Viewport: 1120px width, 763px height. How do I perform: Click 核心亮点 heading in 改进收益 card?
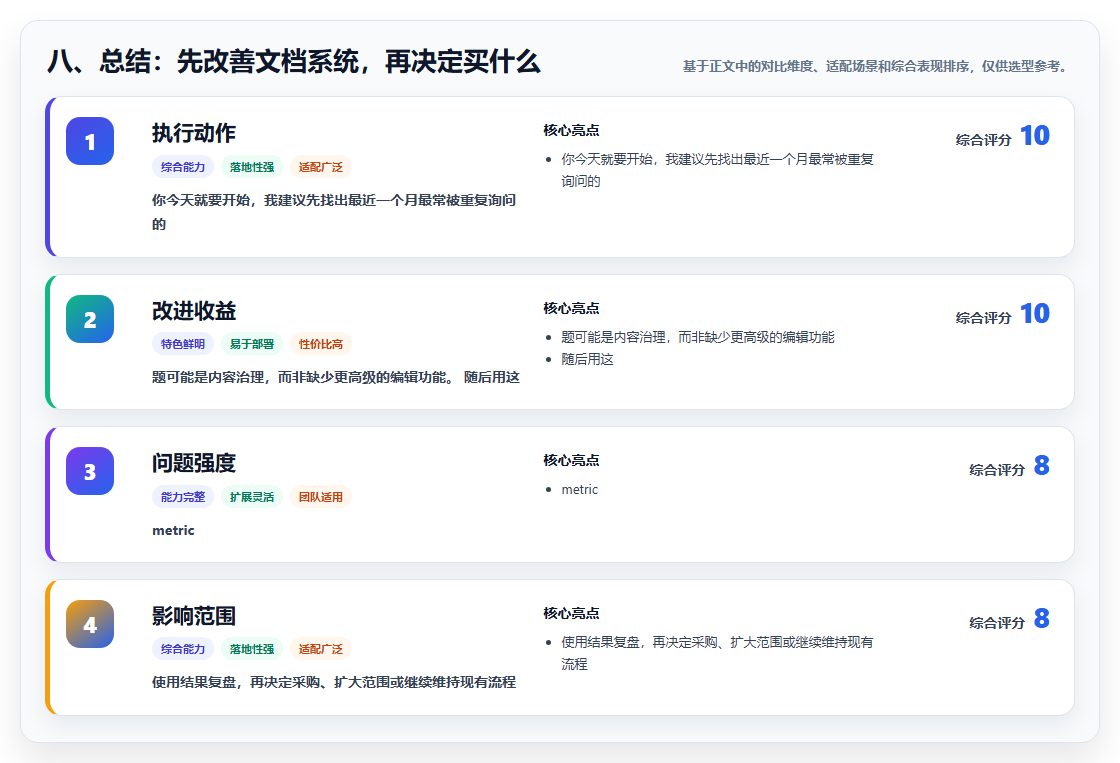coord(571,308)
